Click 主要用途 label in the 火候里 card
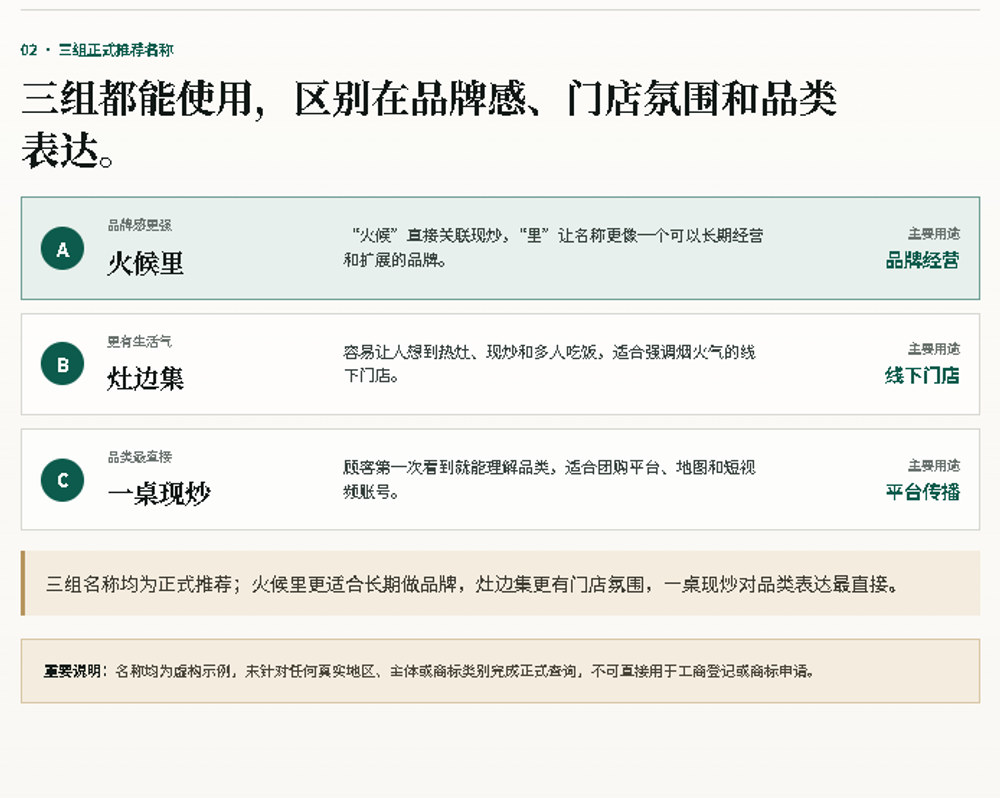 click(934, 233)
